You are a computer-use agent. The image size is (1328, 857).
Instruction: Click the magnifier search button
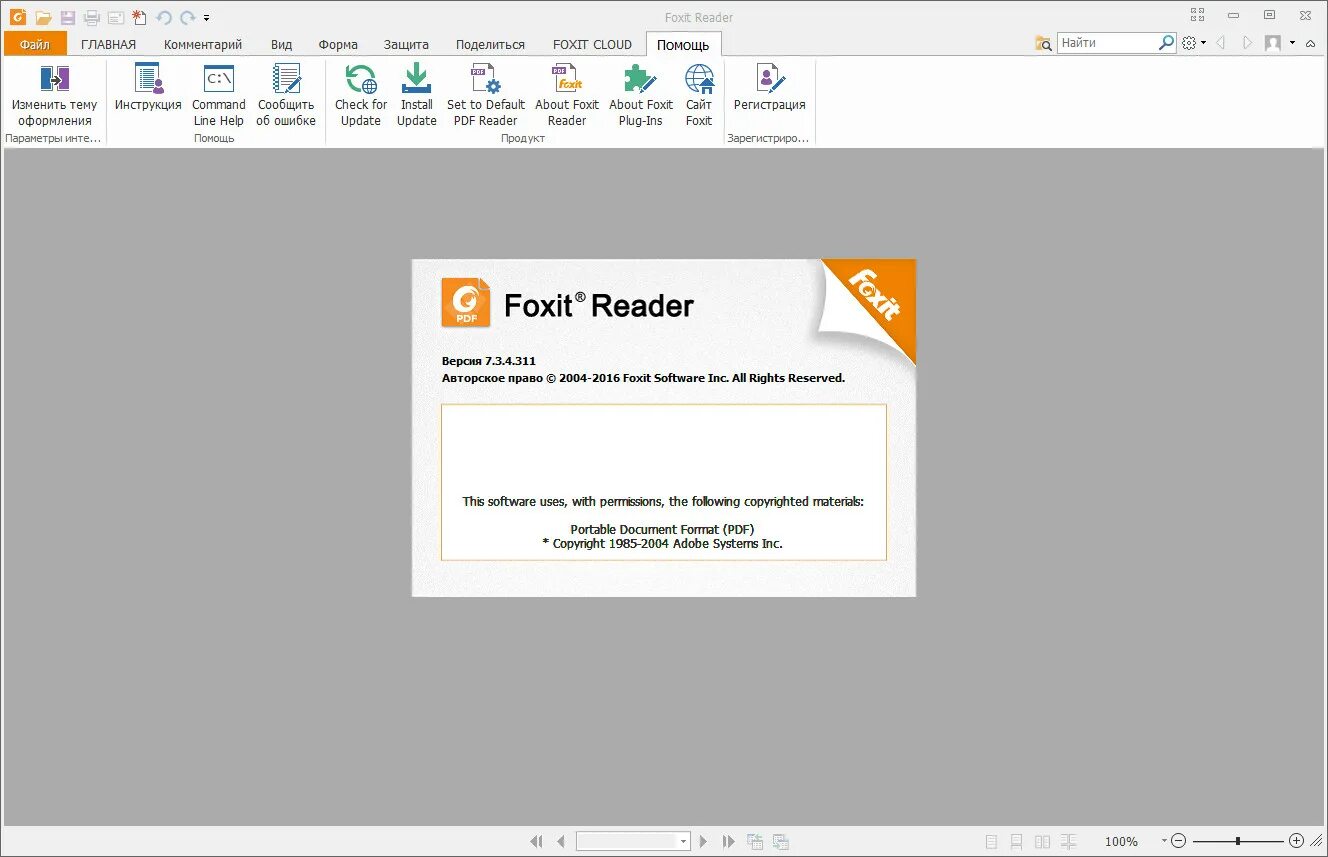coord(1166,43)
